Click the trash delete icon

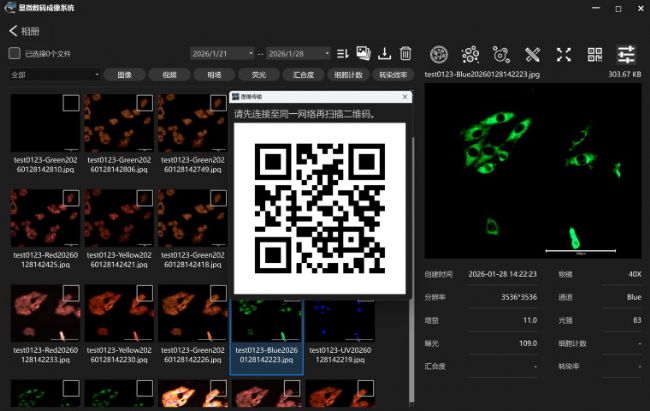(x=406, y=53)
